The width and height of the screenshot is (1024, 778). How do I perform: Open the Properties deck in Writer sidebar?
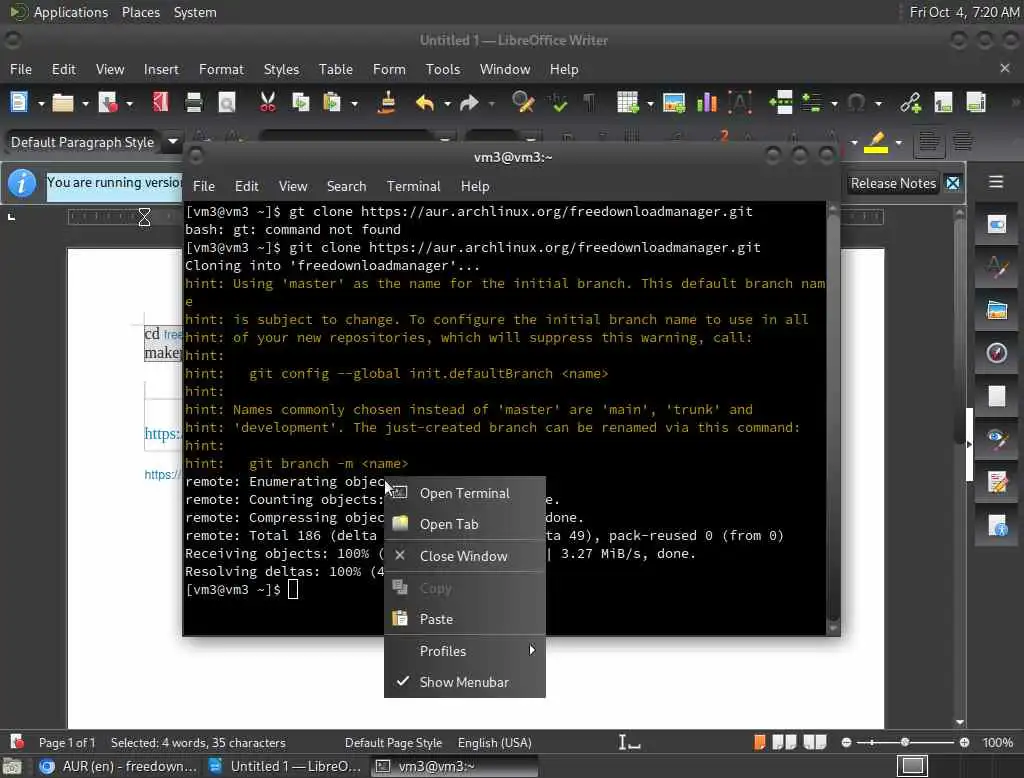(x=997, y=225)
